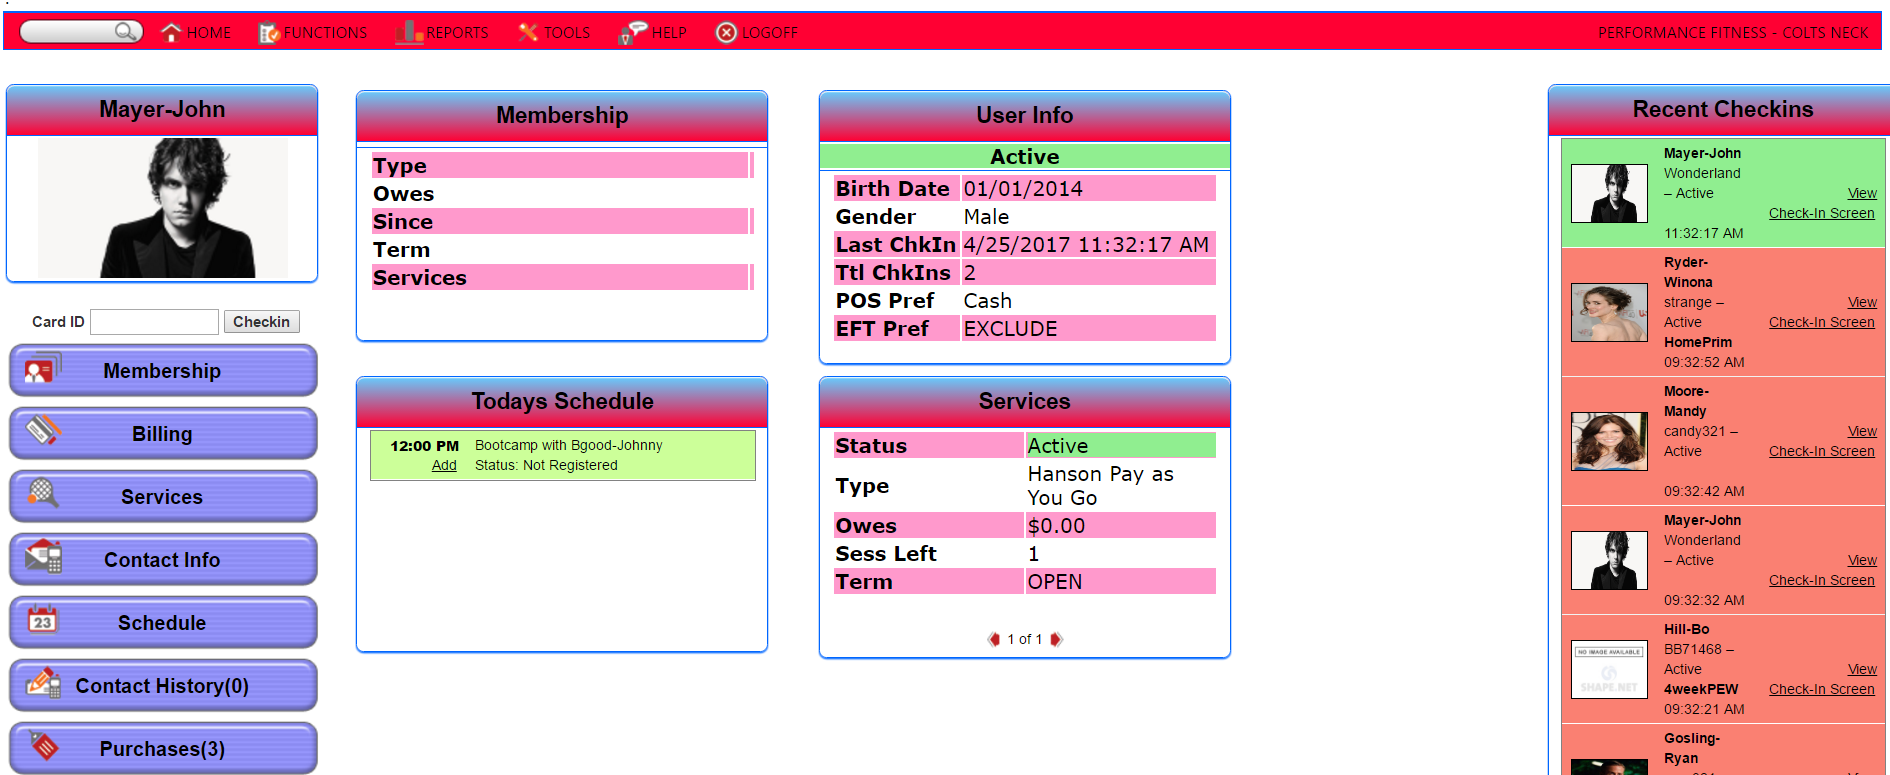The height and width of the screenshot is (775, 1890).
Task: Click Add link for Bootcamp class
Action: point(444,466)
